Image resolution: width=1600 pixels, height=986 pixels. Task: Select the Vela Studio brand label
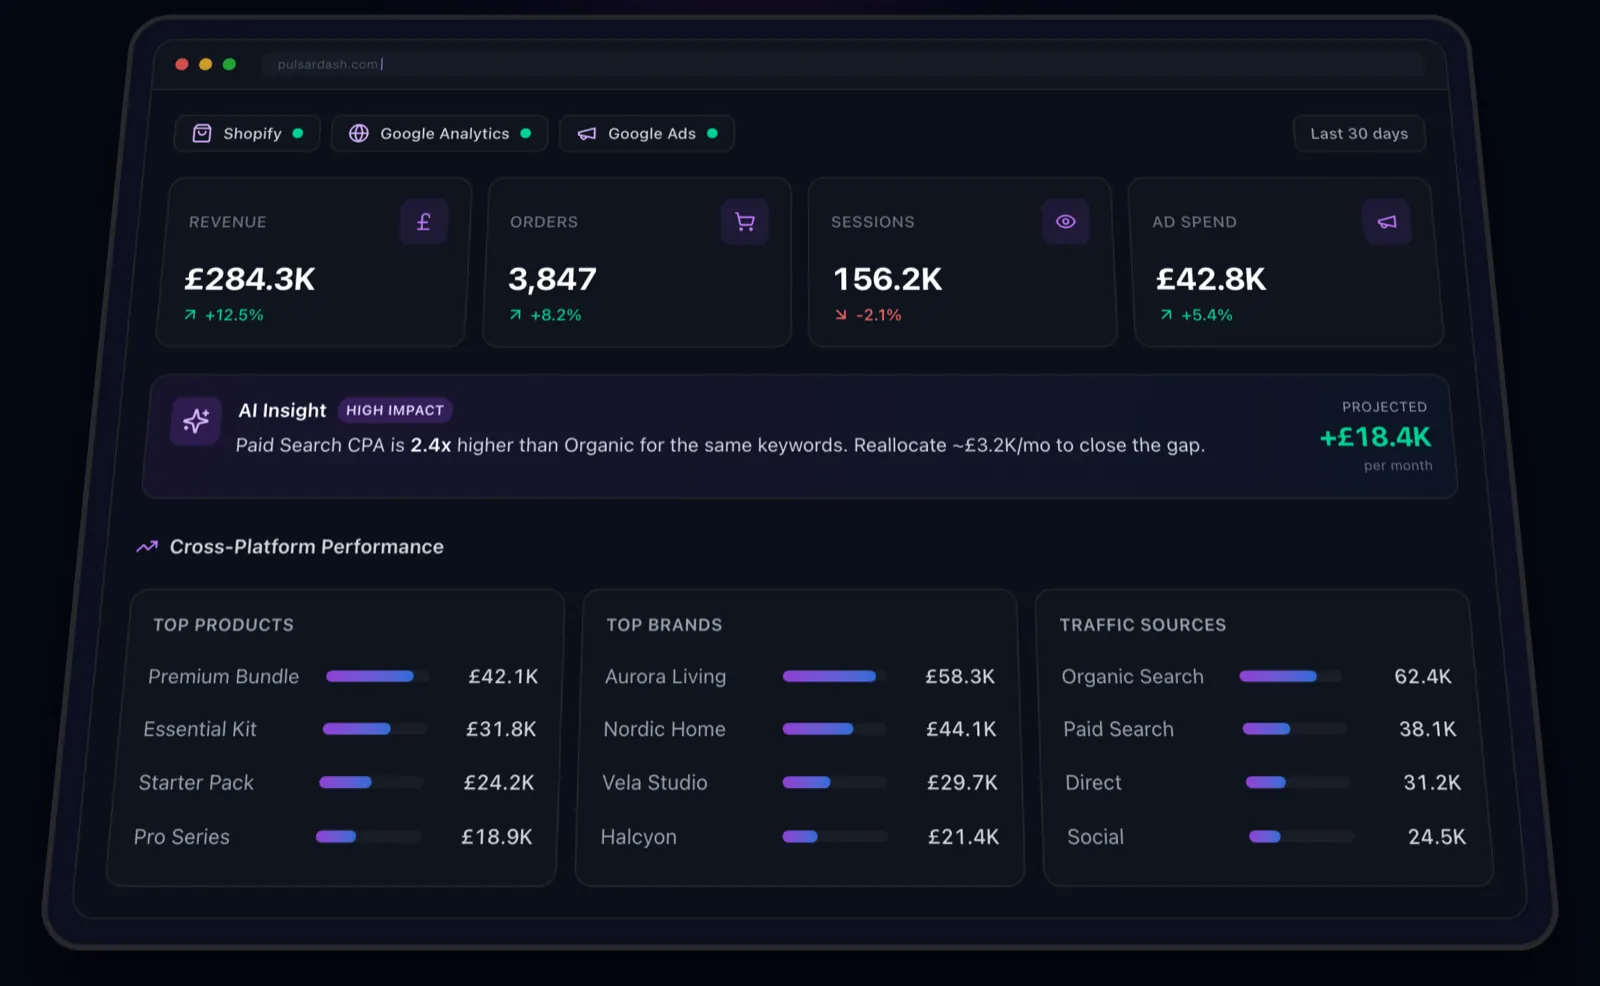[655, 783]
